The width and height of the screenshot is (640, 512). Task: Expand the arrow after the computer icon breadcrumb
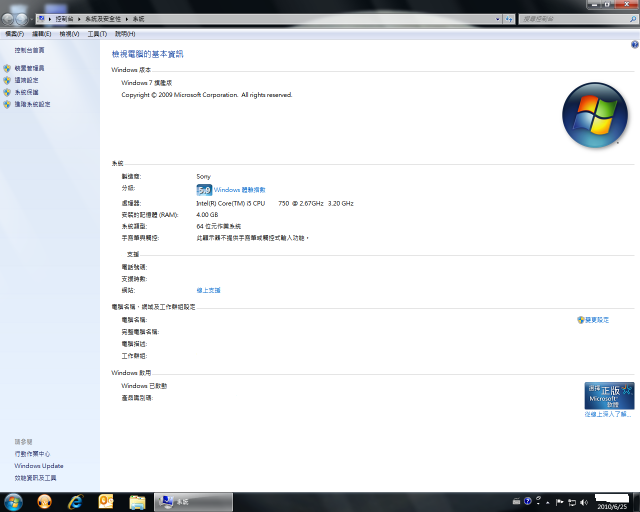50,19
